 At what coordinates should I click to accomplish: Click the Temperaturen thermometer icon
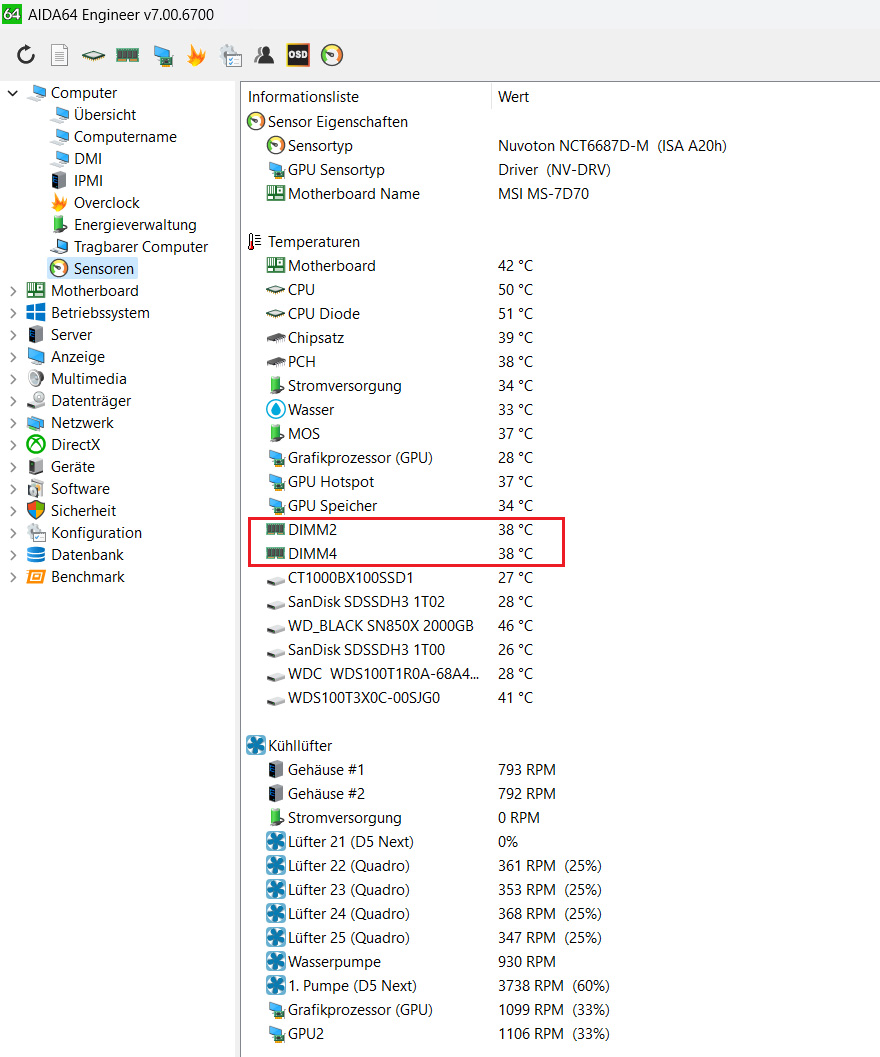click(x=255, y=241)
